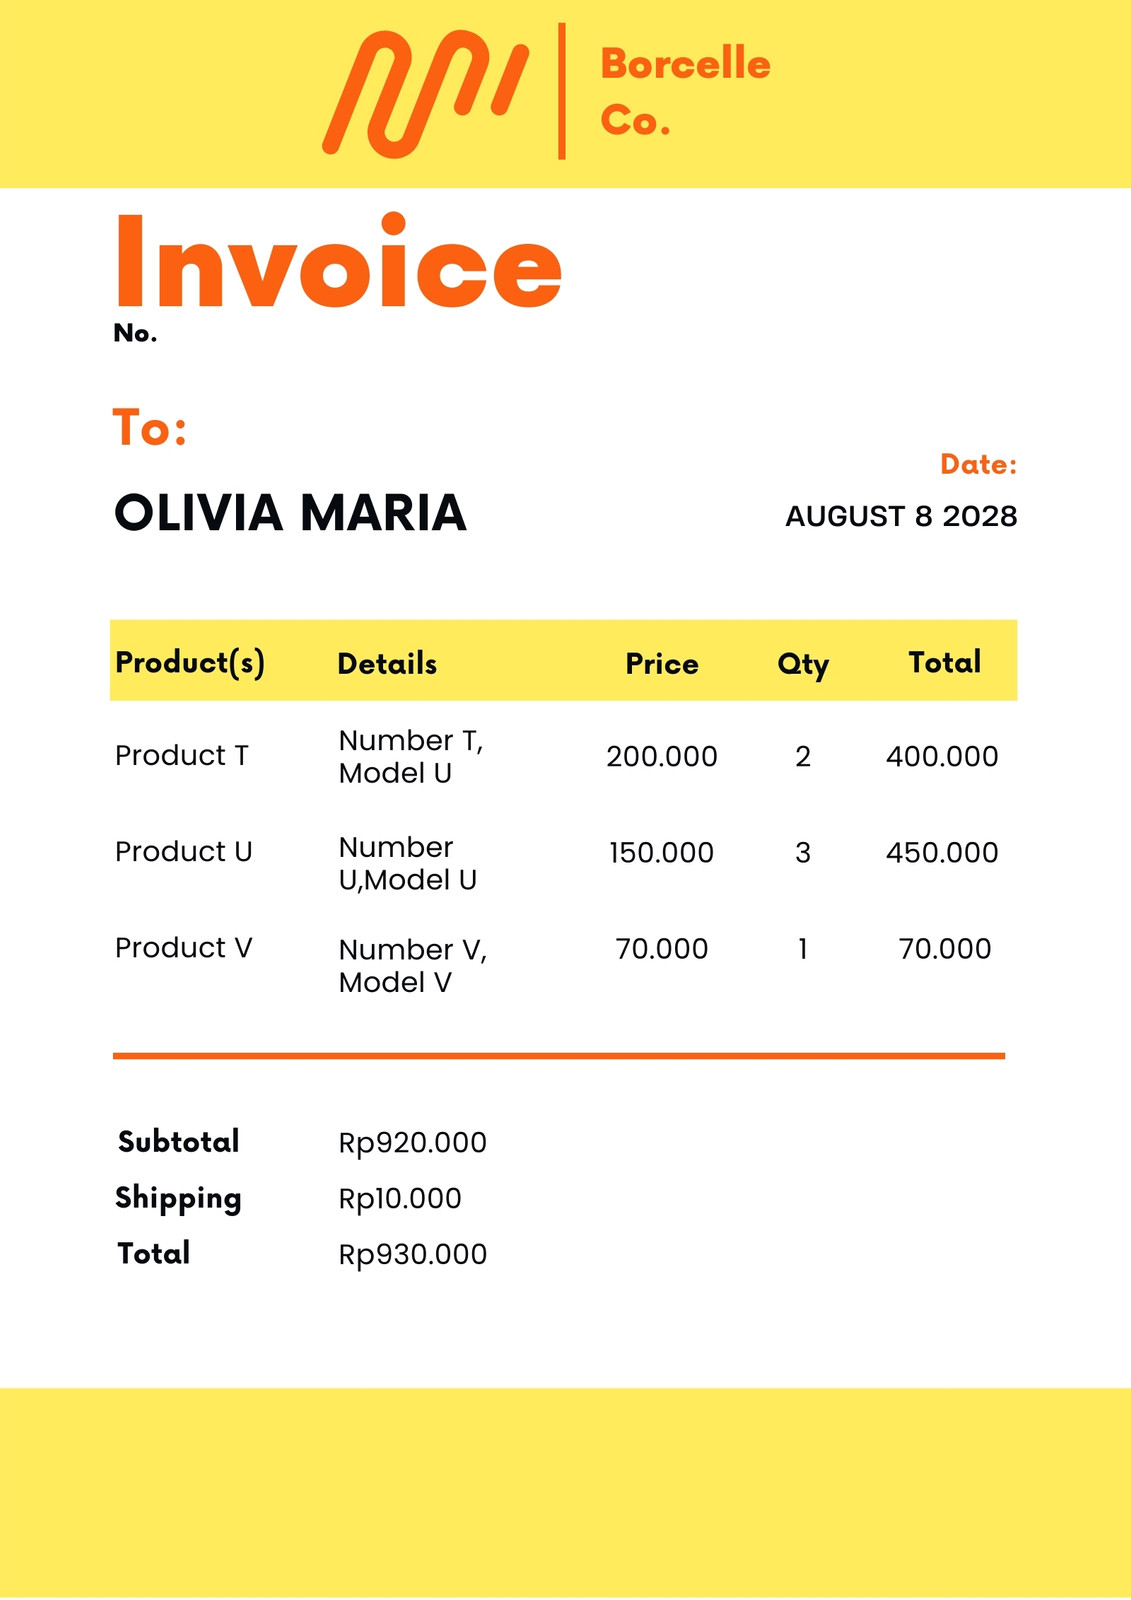
Task: Click the large Invoice heading
Action: 338,261
